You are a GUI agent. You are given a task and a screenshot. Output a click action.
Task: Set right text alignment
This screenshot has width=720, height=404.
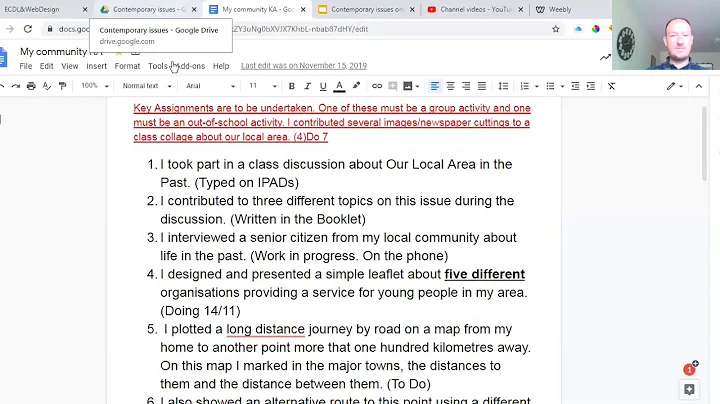tap(466, 86)
